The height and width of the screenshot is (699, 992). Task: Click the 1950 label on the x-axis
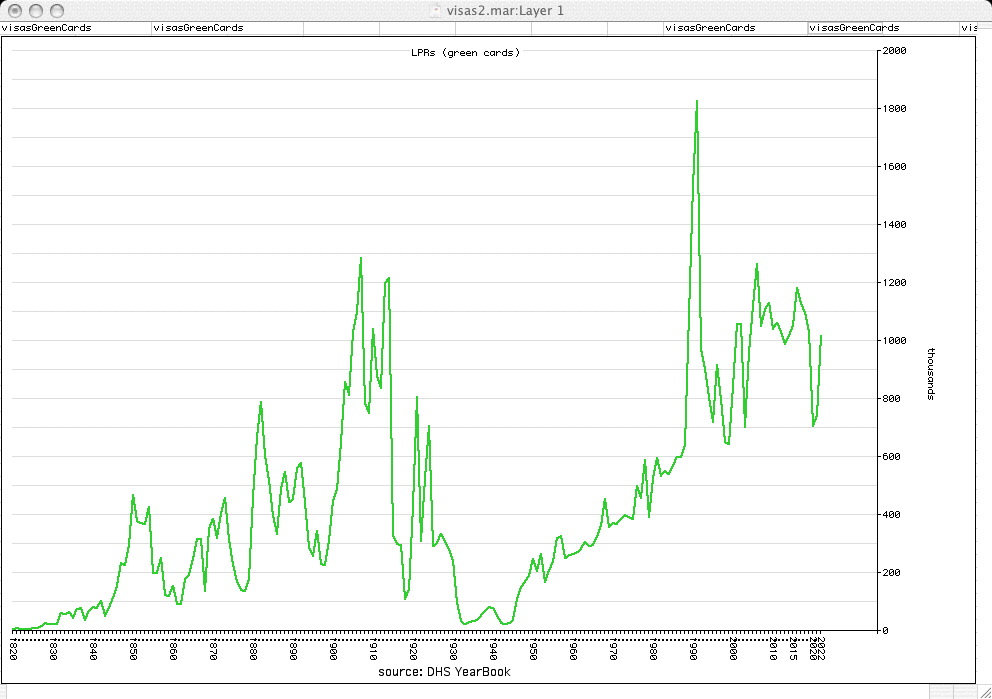pos(534,651)
